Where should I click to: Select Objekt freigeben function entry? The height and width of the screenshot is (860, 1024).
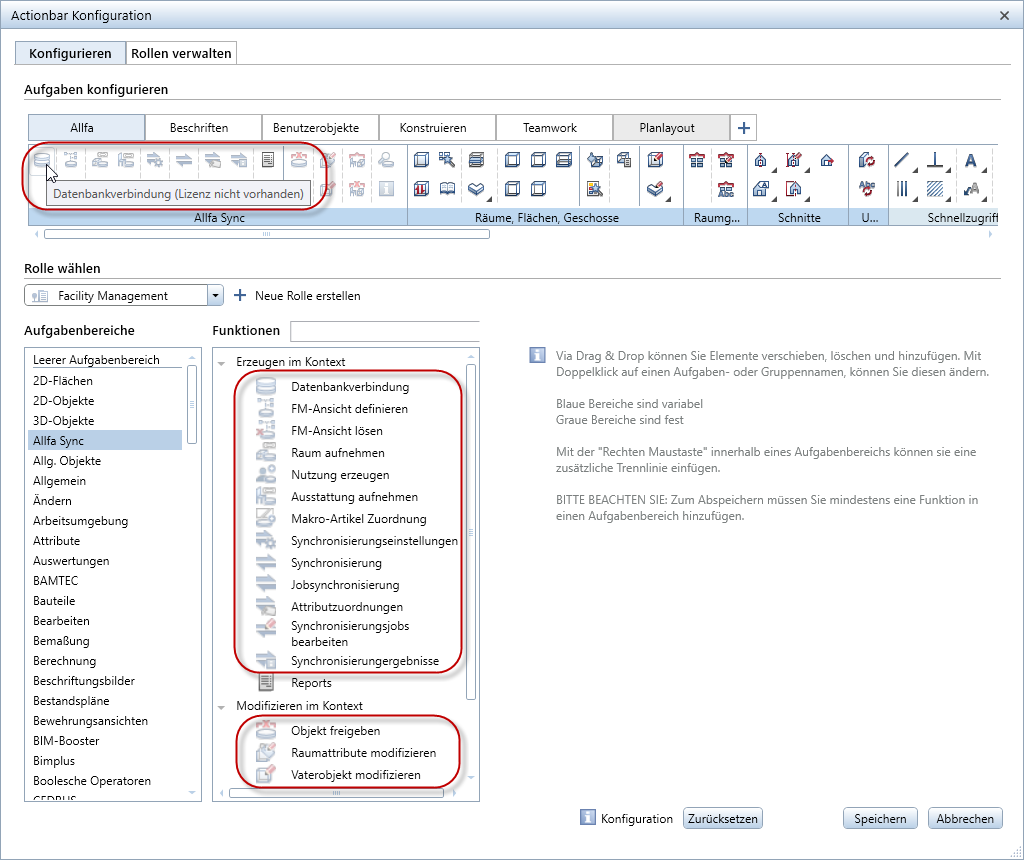click(x=335, y=731)
